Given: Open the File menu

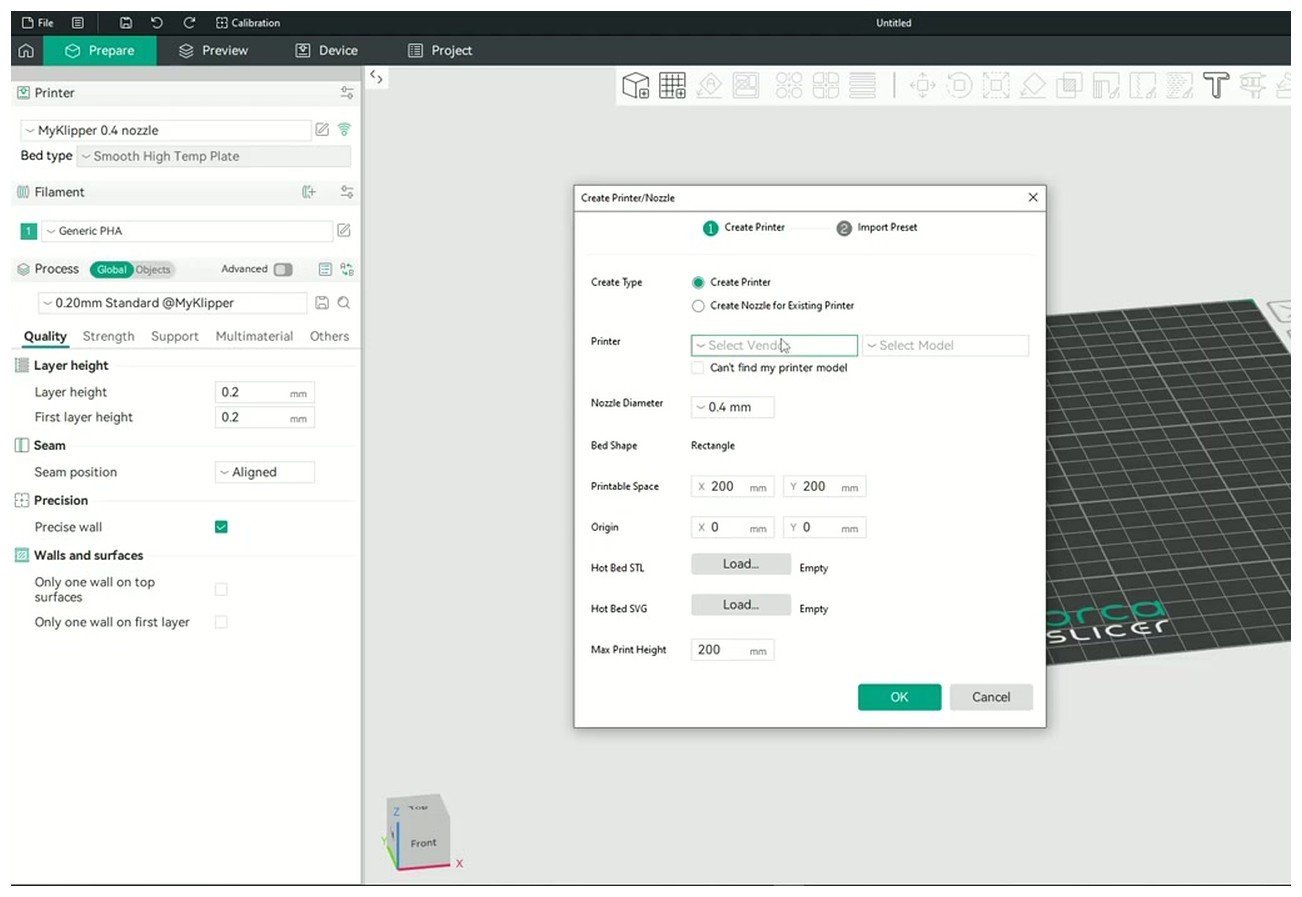Looking at the screenshot, I should 37,22.
